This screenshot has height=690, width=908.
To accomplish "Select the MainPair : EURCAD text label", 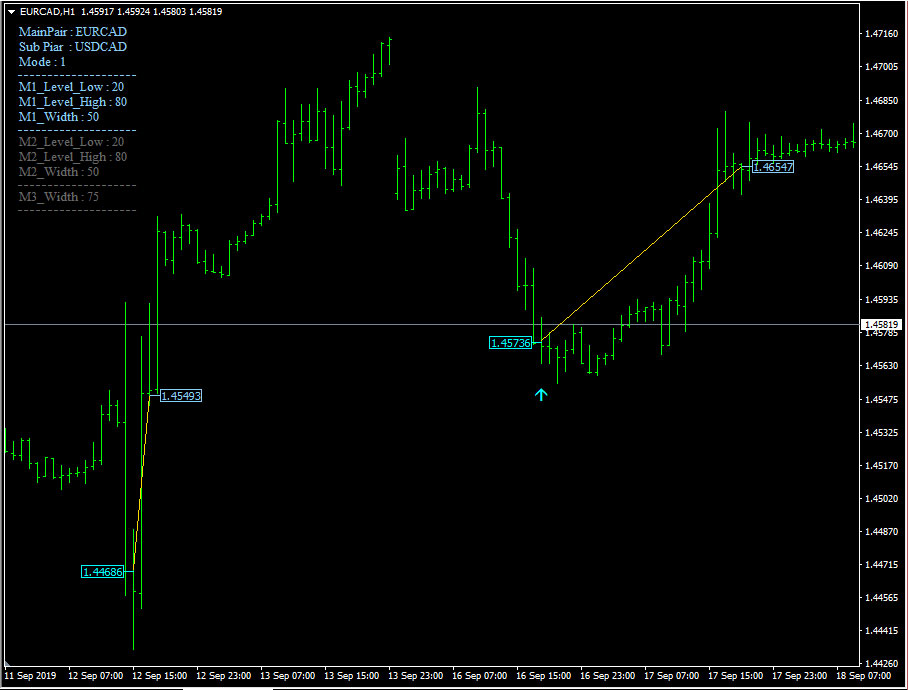I will pos(73,32).
